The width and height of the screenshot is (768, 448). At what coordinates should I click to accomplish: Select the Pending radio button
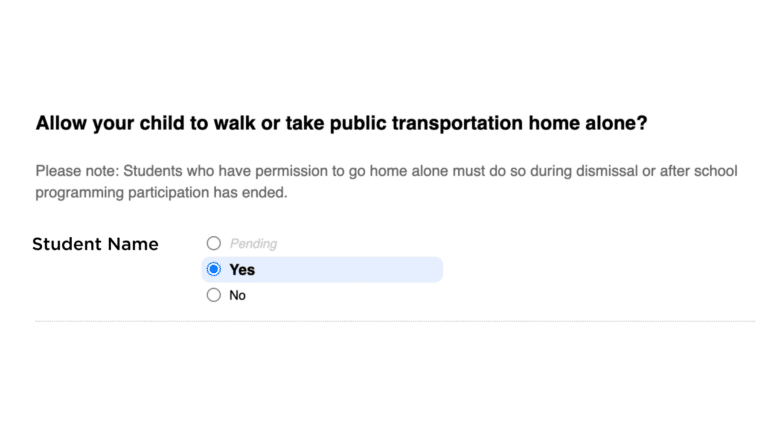[x=214, y=243]
